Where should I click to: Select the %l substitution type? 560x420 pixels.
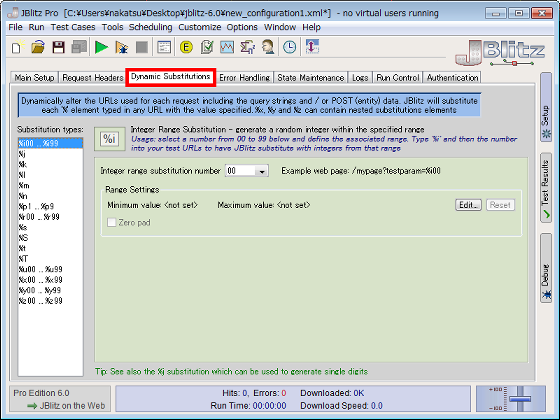[x=50, y=175]
